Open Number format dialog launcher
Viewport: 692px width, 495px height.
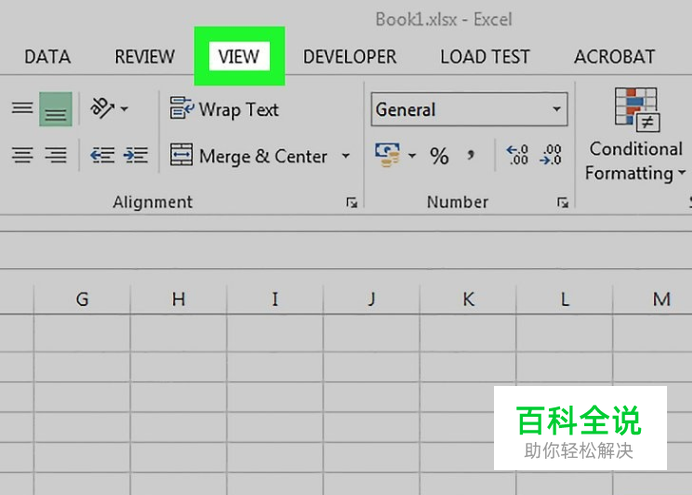pos(562,202)
